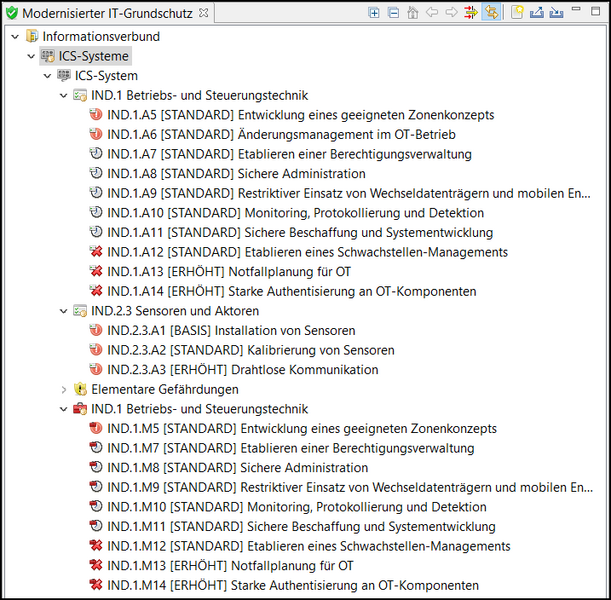
Task: Select IND.1.M12 Etablieren eines Schwachstellen-Managements
Action: tap(309, 546)
